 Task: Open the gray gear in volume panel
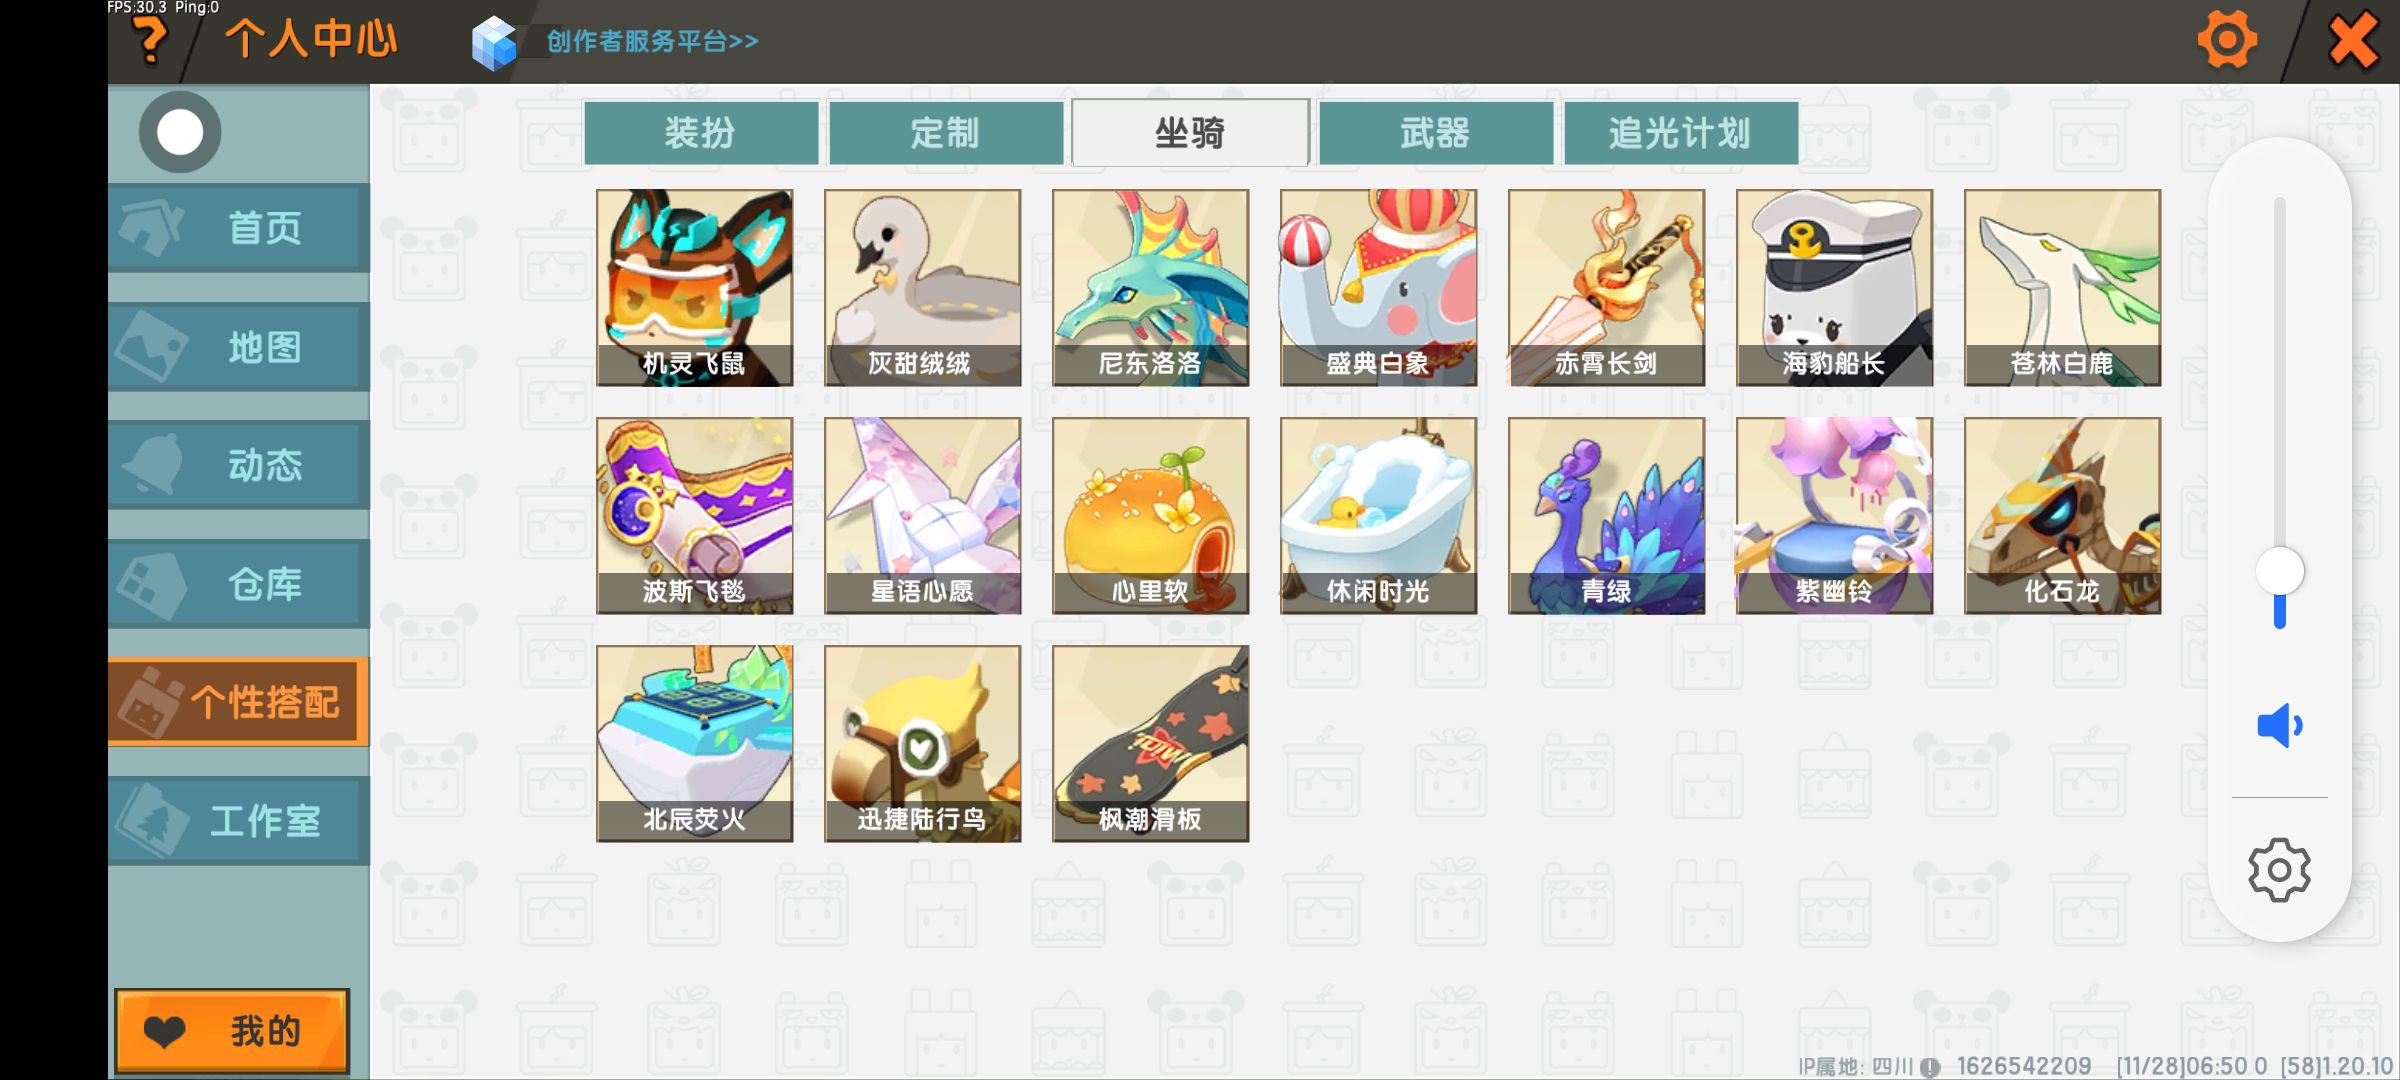pos(2279,870)
